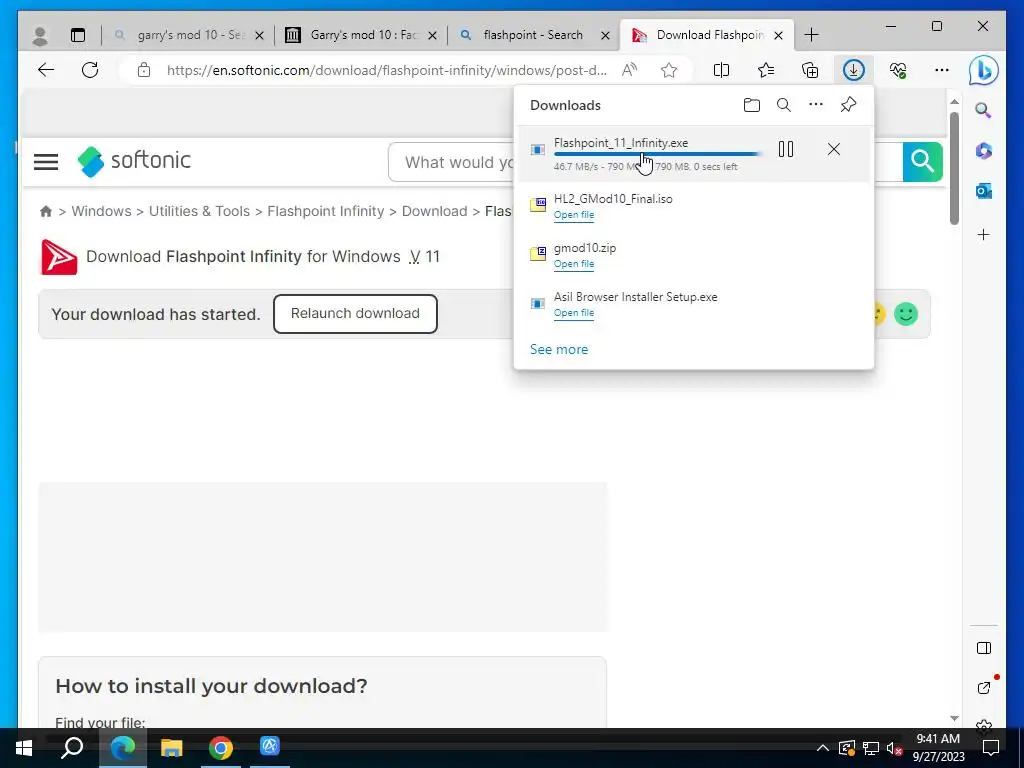This screenshot has height=768, width=1024.
Task: Close the flashpoint - Search tab
Action: (x=605, y=35)
